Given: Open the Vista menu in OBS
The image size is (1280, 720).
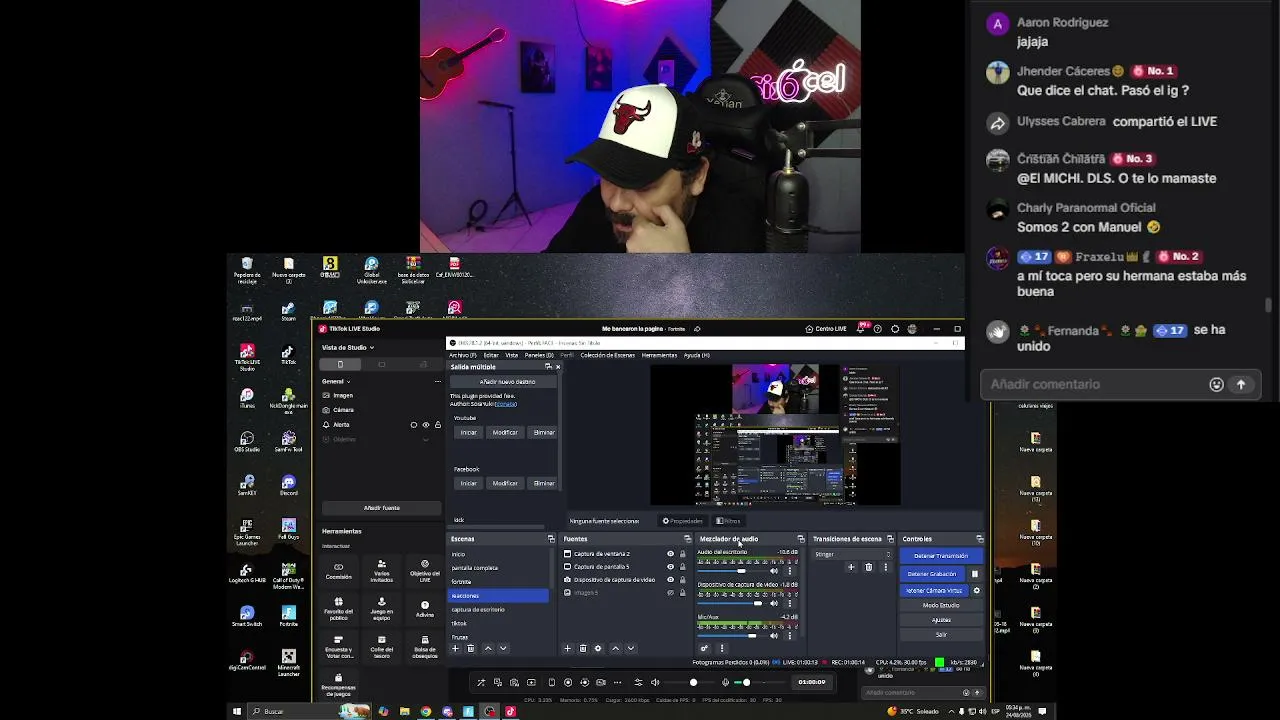Looking at the screenshot, I should coord(512,355).
